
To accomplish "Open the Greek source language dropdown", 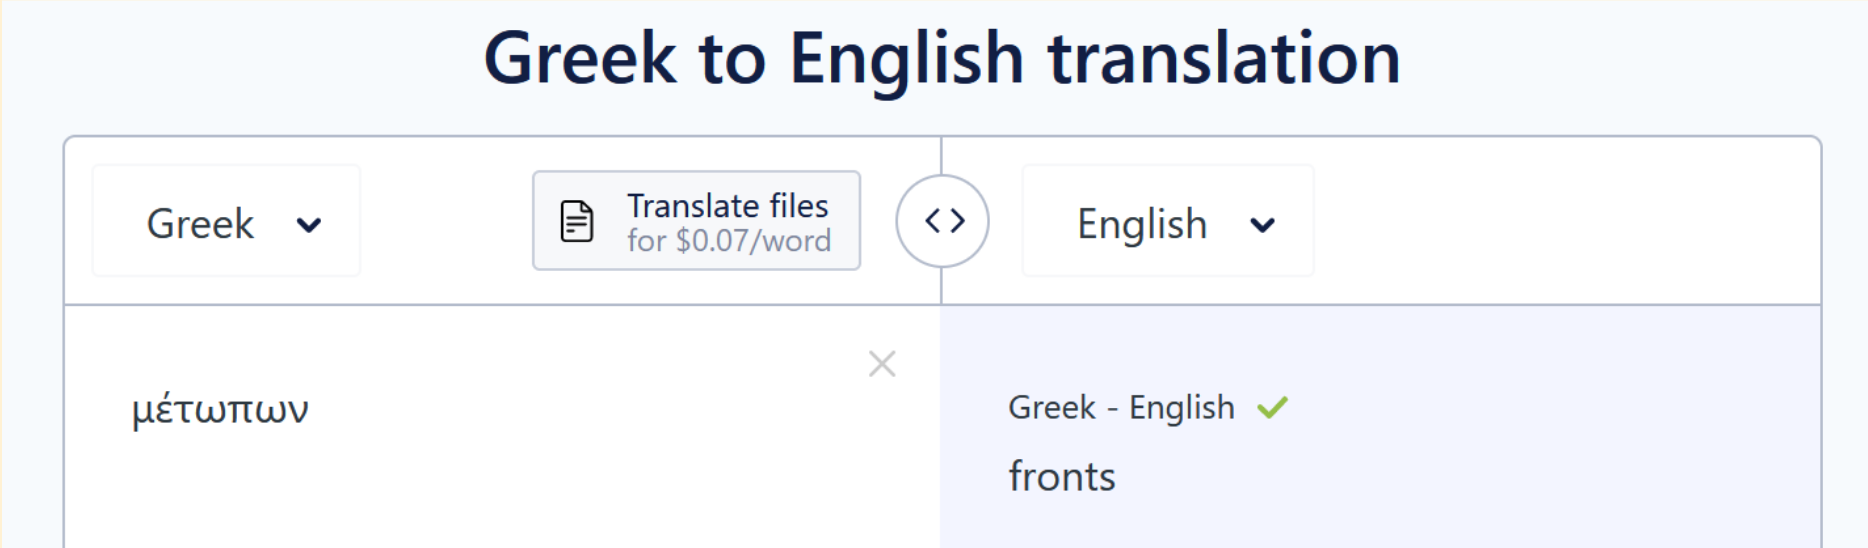I will [226, 221].
